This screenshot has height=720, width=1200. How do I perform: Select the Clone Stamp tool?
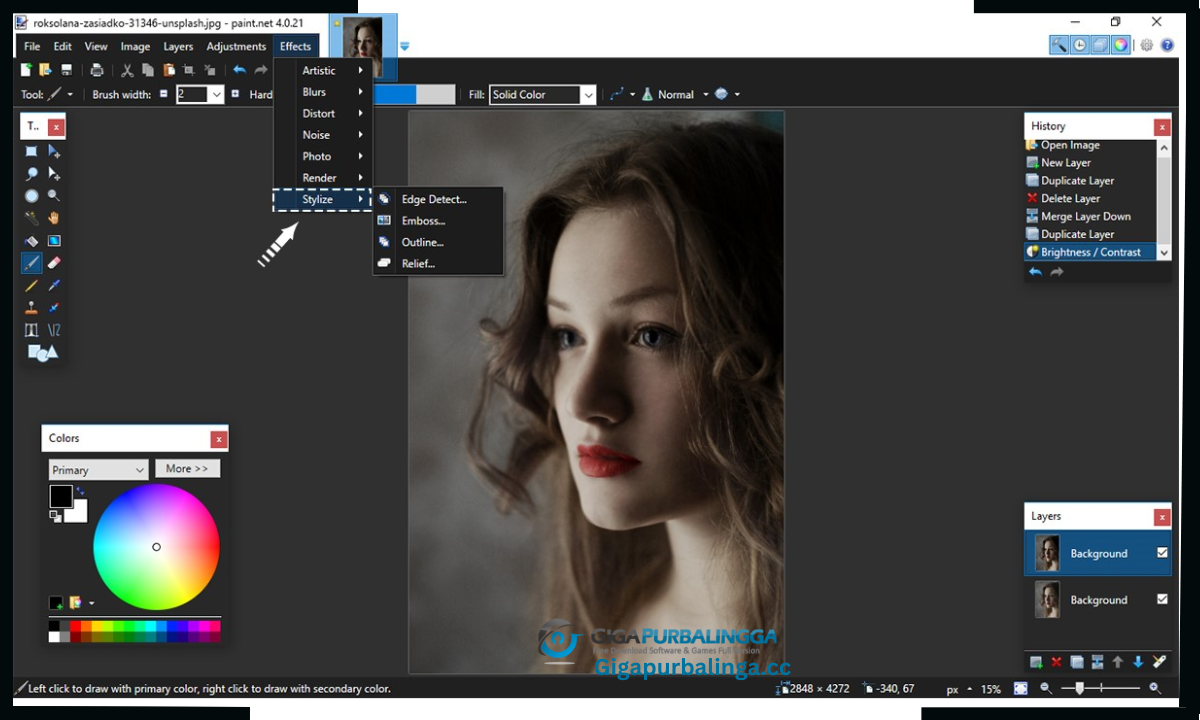[x=31, y=308]
